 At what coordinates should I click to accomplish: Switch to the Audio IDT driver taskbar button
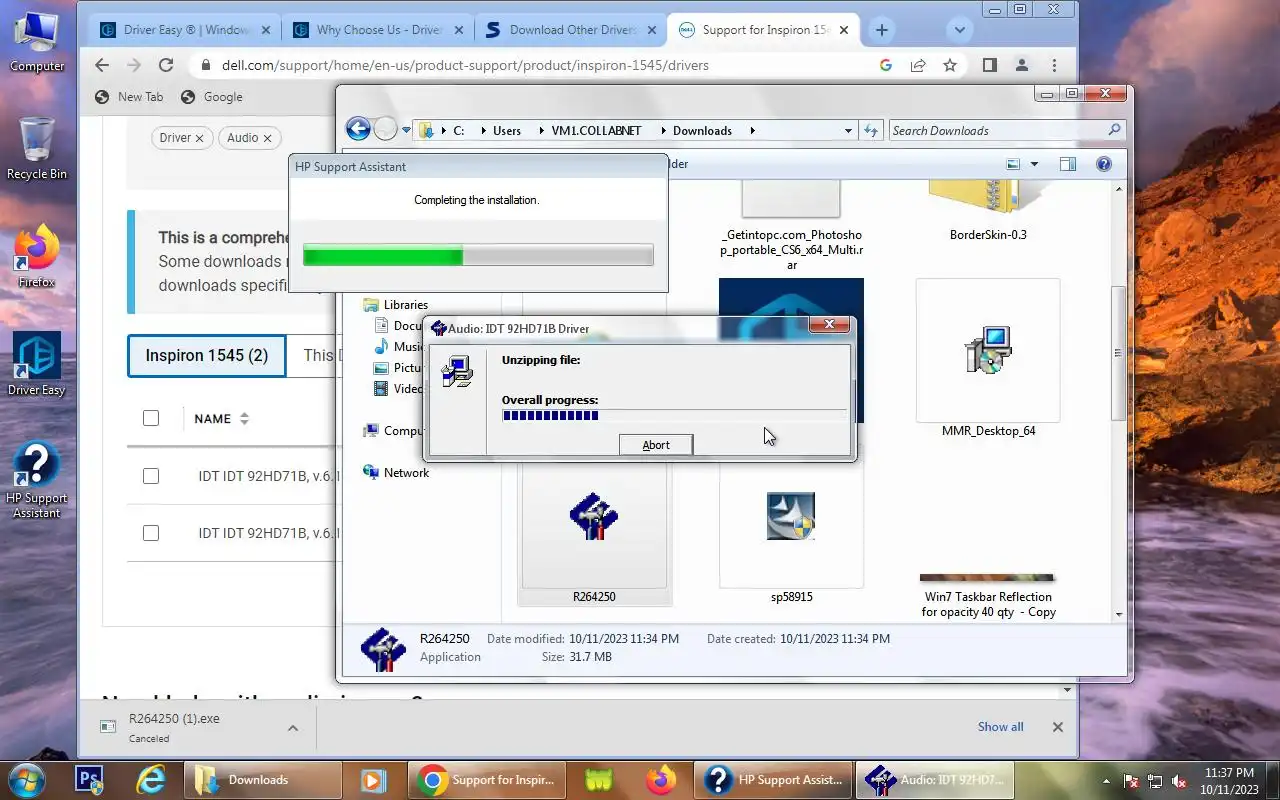[x=936, y=780]
